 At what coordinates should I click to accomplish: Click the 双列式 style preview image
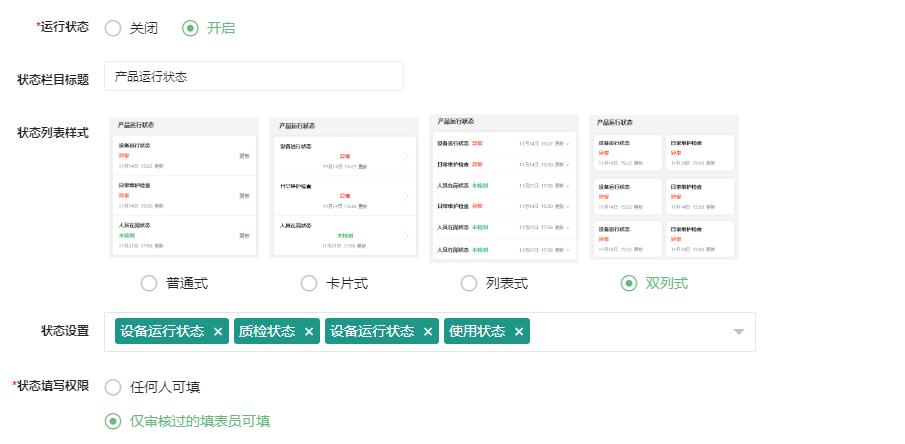click(664, 188)
